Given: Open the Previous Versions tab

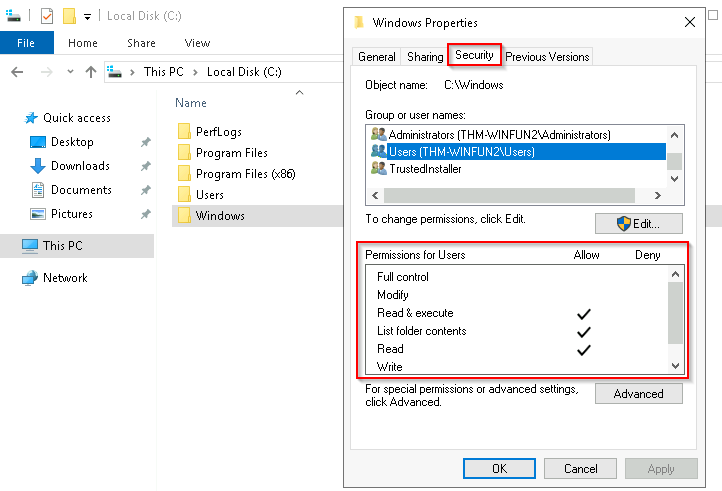Looking at the screenshot, I should (547, 57).
